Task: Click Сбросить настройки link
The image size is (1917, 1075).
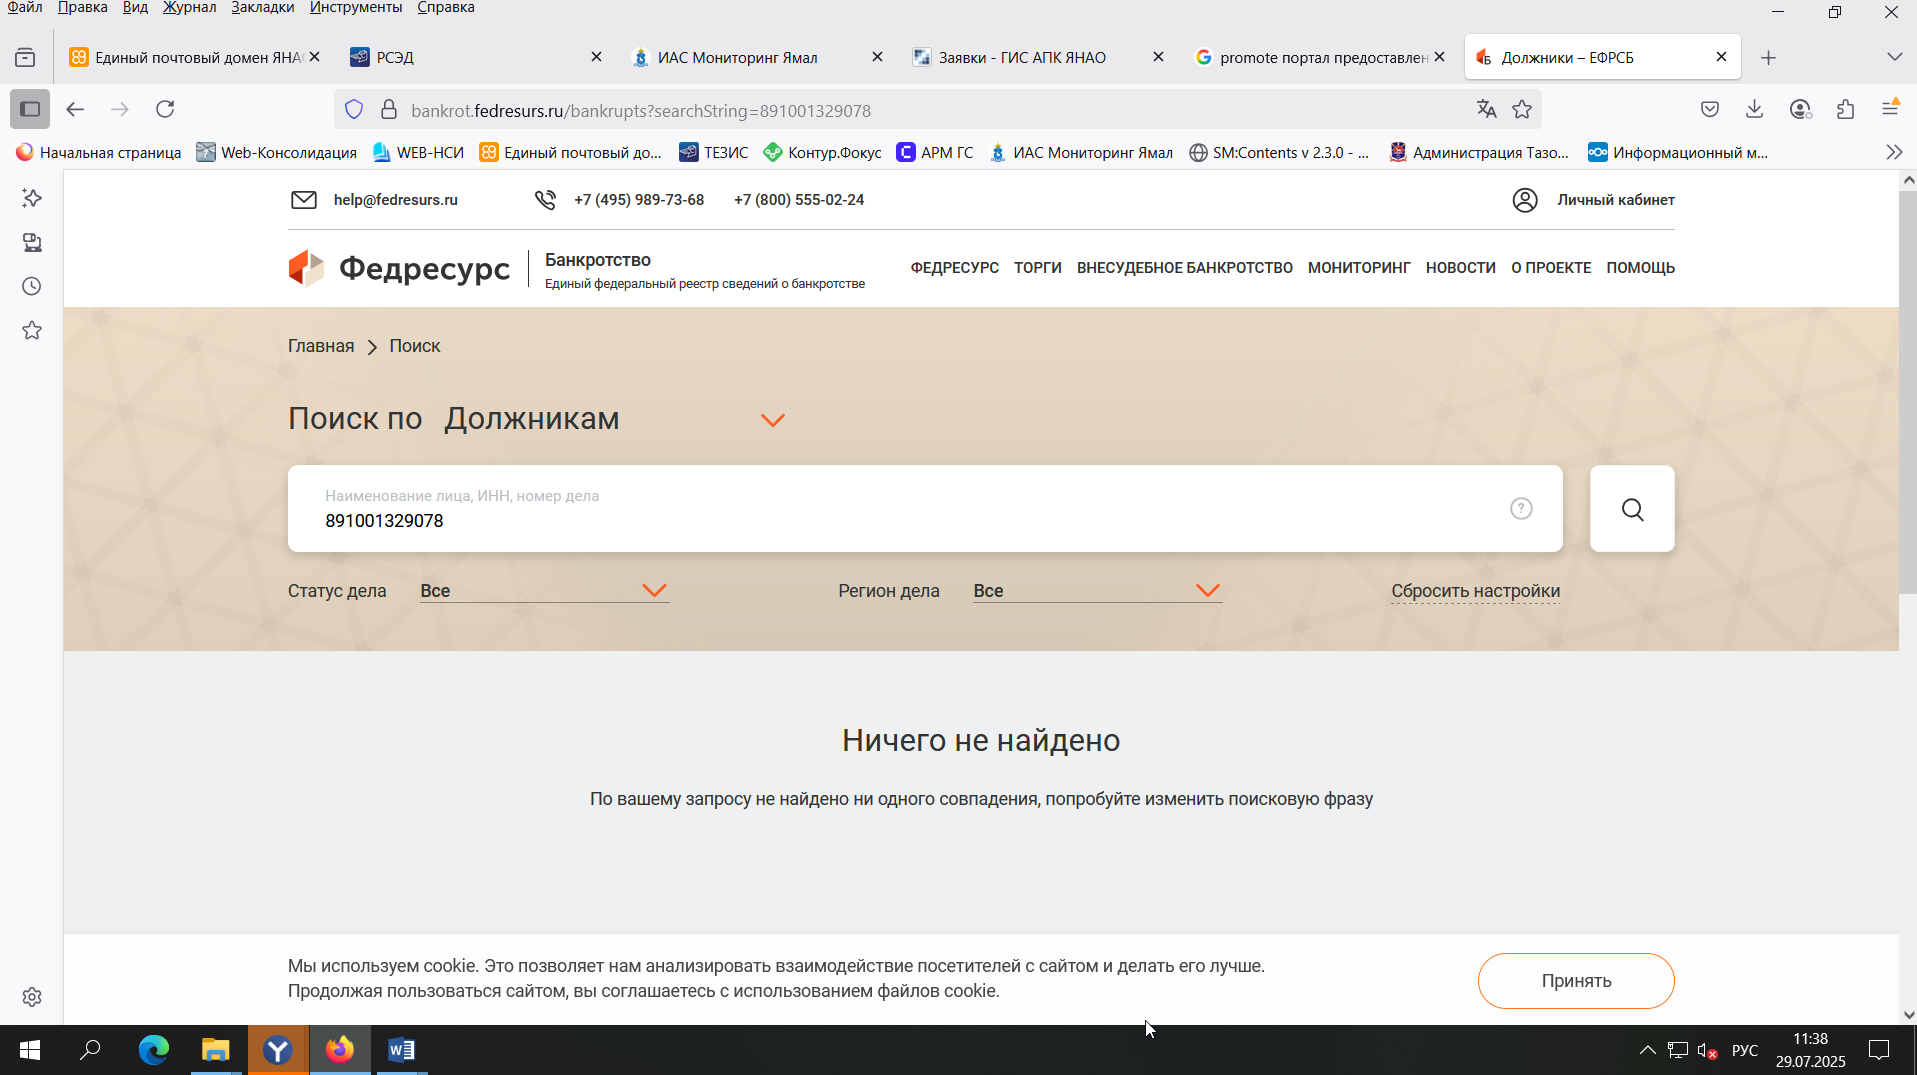Action: [x=1475, y=591]
